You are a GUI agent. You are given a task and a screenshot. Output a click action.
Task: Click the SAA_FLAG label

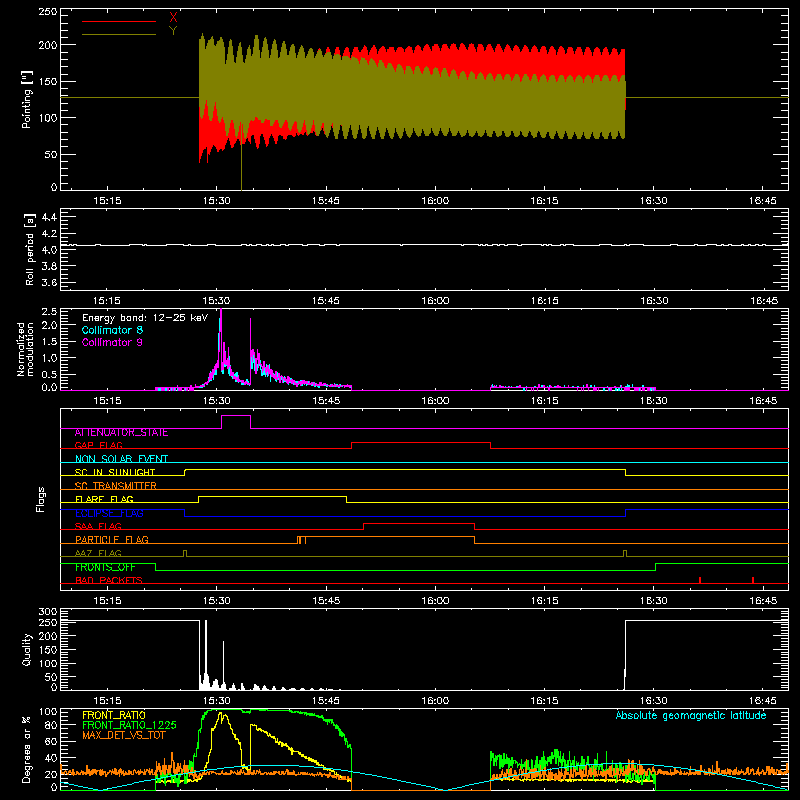tap(98, 526)
